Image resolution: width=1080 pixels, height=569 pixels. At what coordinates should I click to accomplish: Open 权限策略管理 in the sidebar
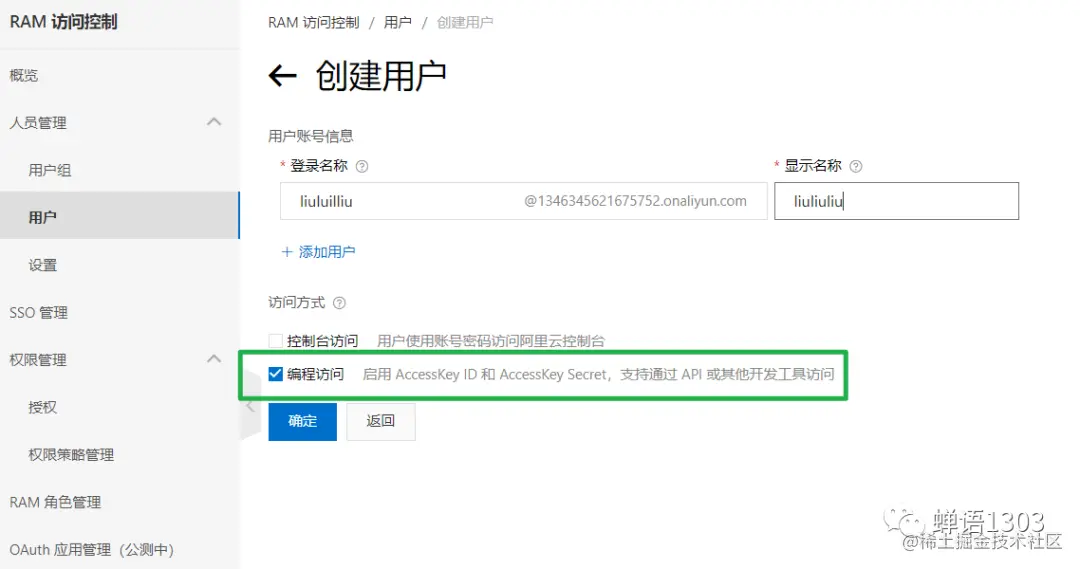click(71, 455)
